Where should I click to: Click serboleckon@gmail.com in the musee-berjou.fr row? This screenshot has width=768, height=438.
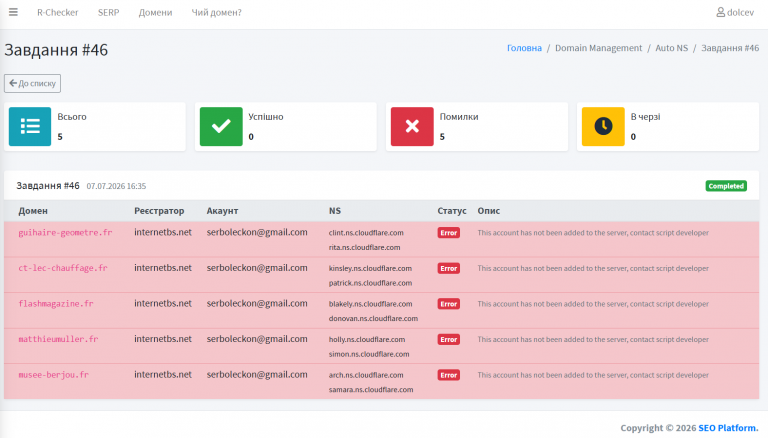tap(257, 374)
